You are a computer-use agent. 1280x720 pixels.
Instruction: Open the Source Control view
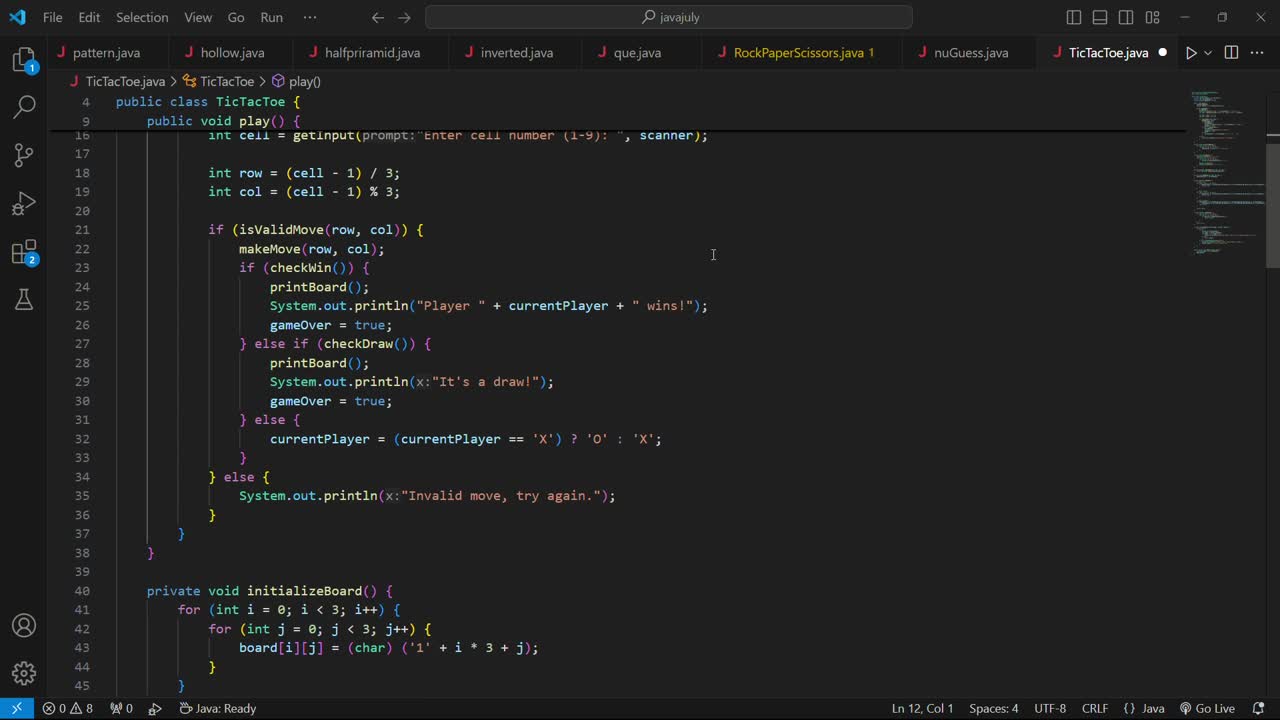[x=24, y=155]
